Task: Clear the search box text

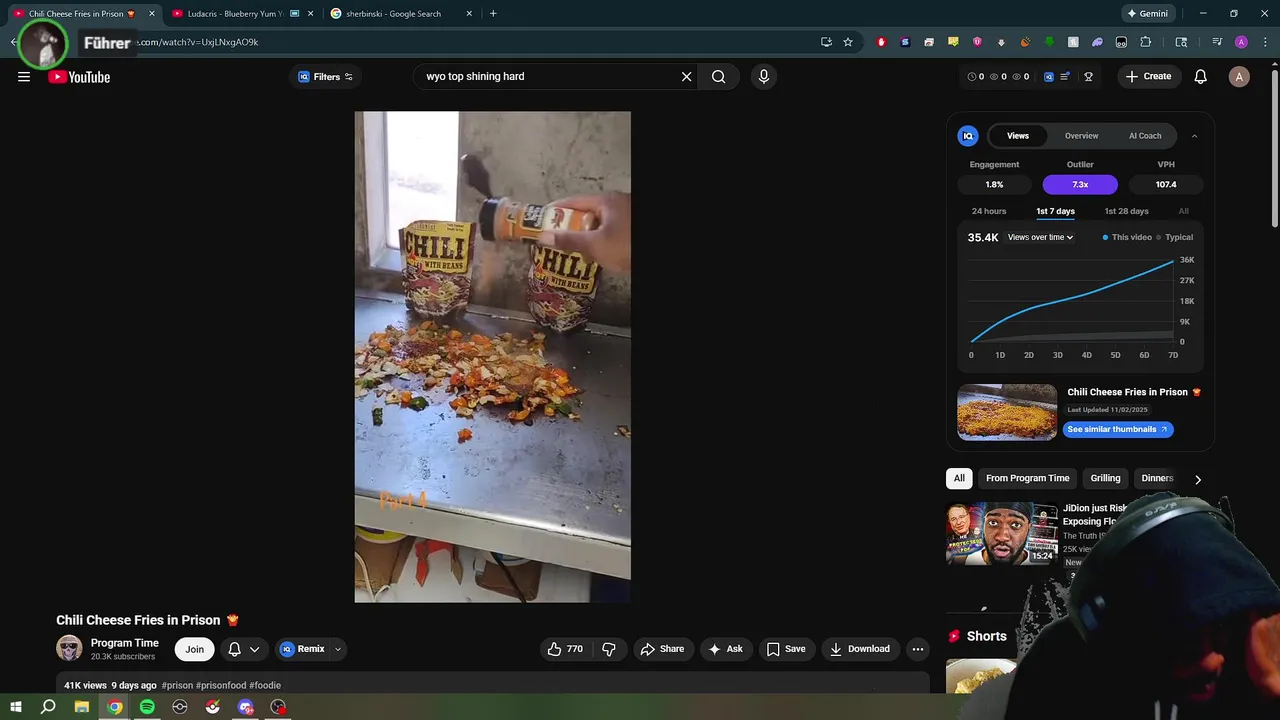Action: coord(686,77)
